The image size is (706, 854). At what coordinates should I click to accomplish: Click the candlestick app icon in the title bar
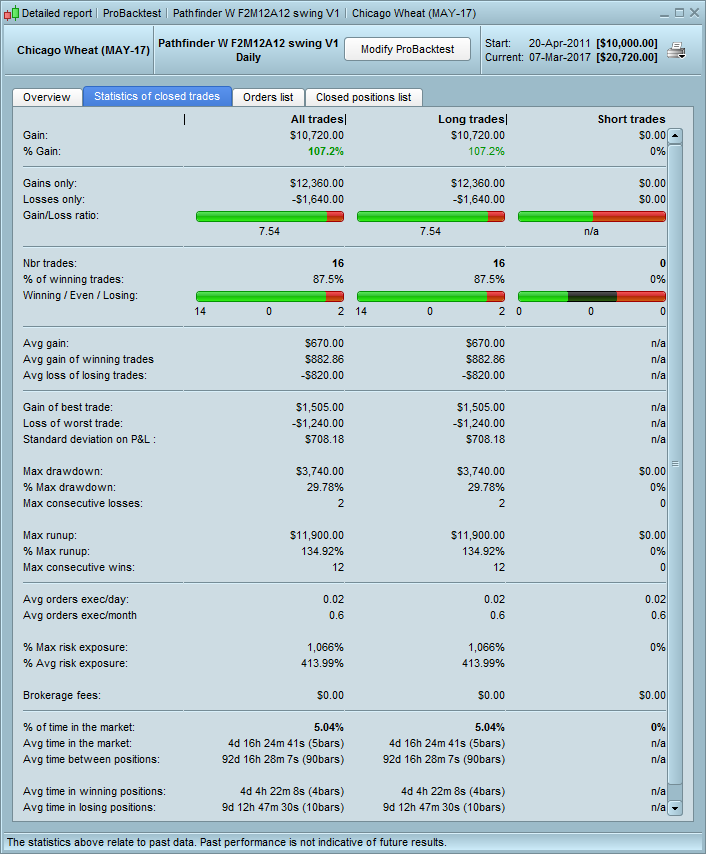pyautogui.click(x=11, y=13)
